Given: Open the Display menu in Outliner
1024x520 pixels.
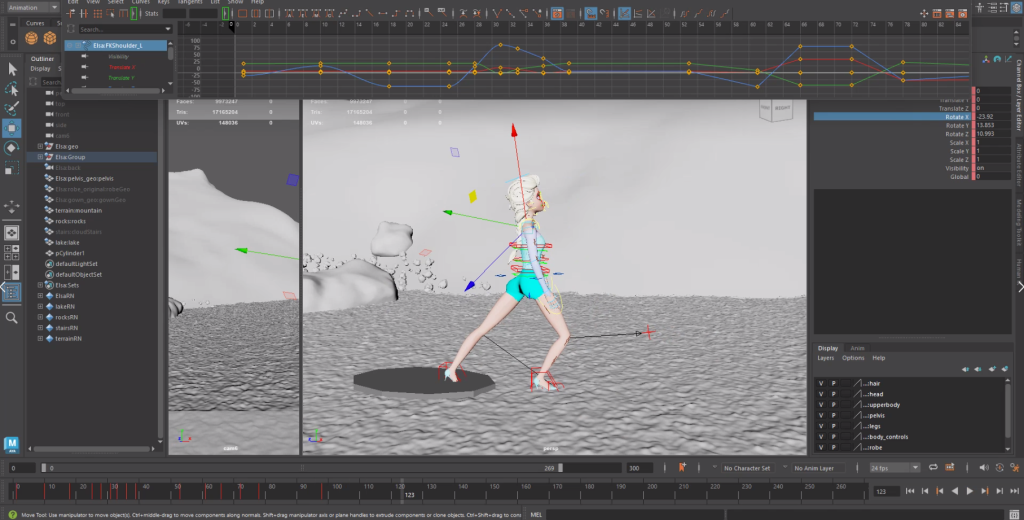Looking at the screenshot, I should pos(40,69).
